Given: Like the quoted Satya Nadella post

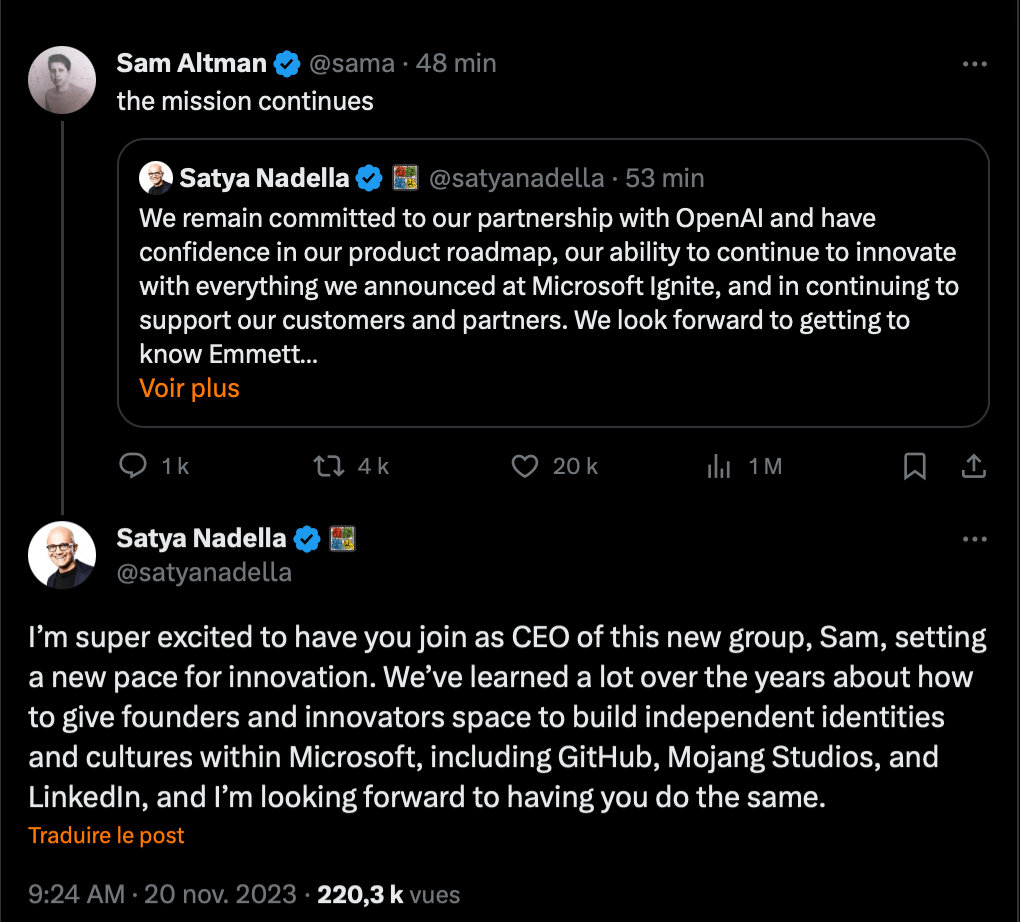Looking at the screenshot, I should (524, 465).
